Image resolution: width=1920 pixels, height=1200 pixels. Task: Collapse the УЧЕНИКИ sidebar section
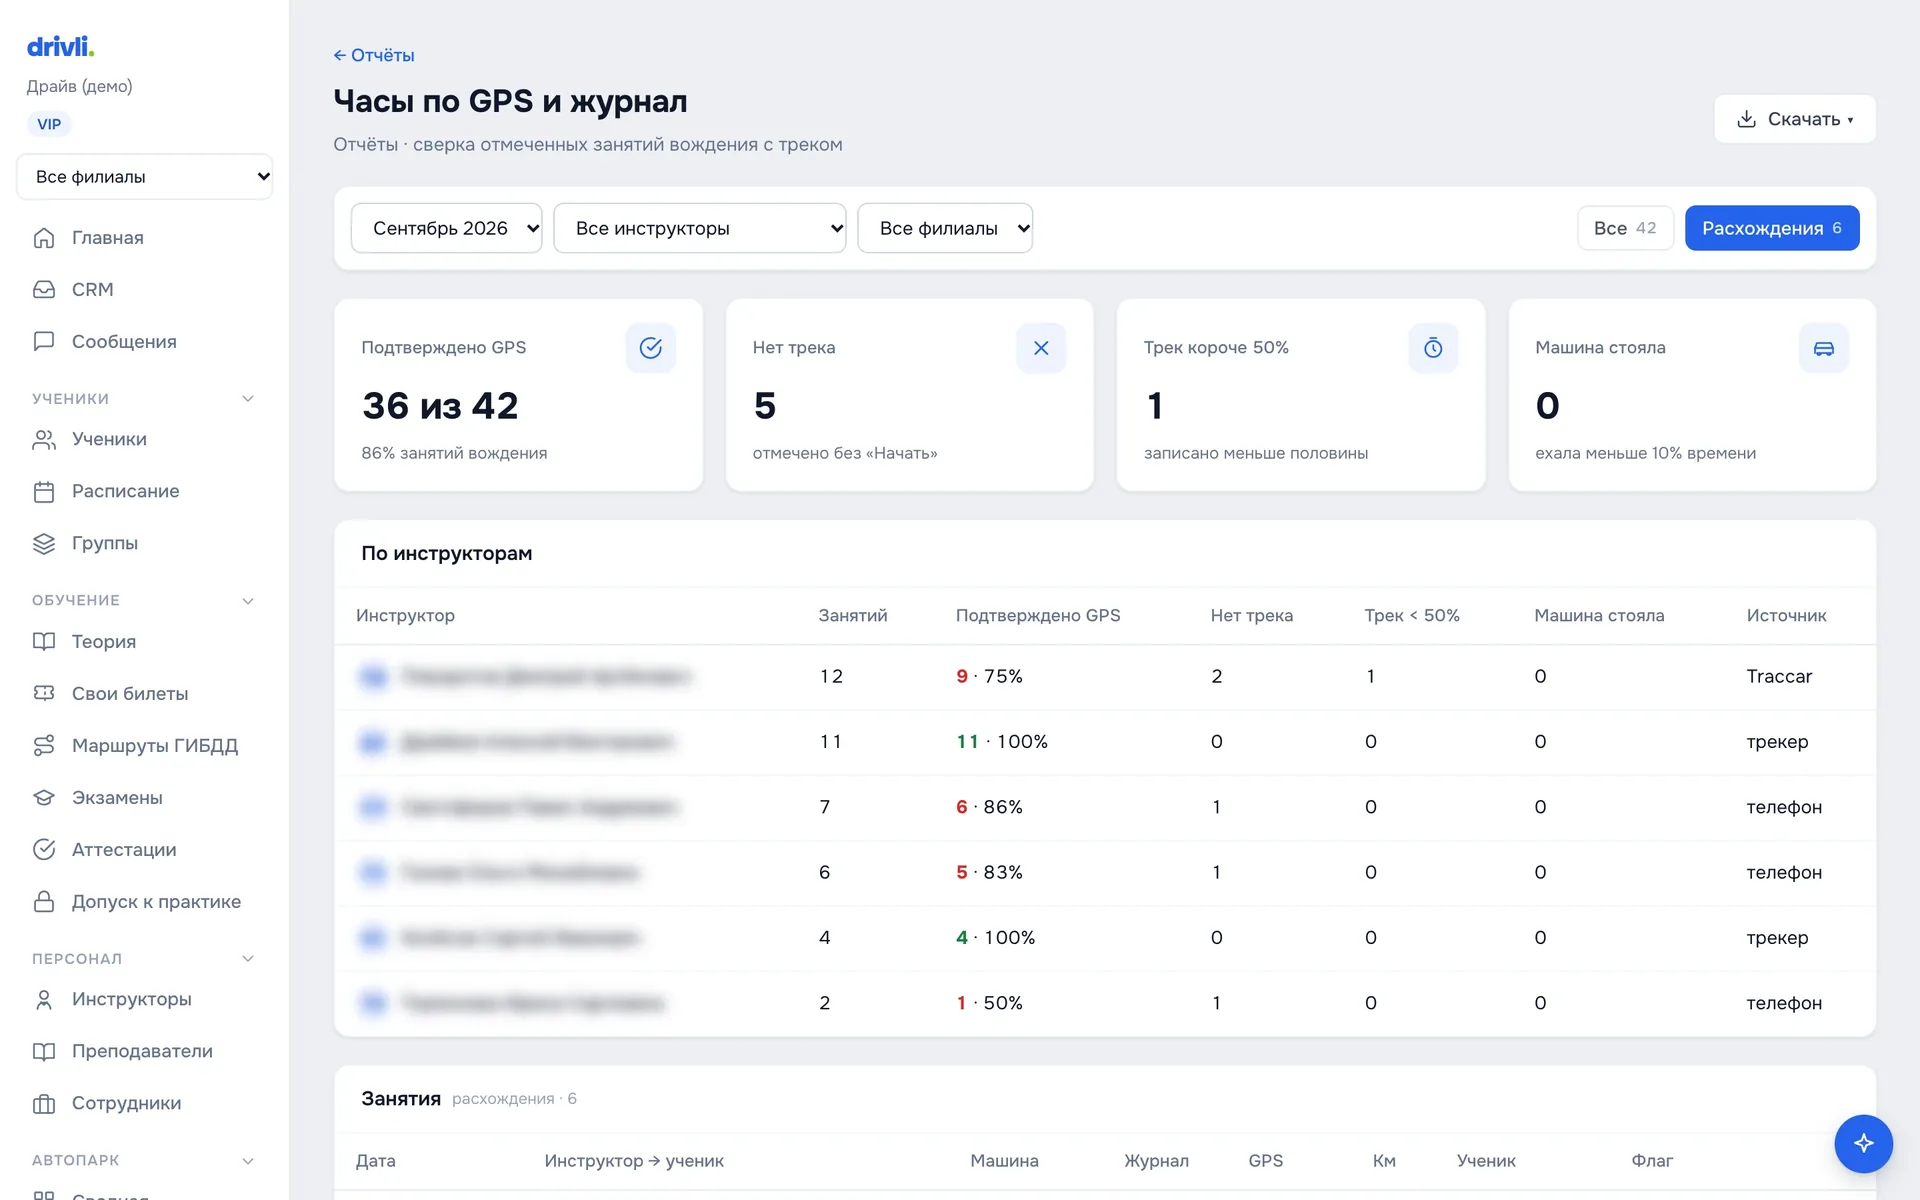(x=248, y=399)
